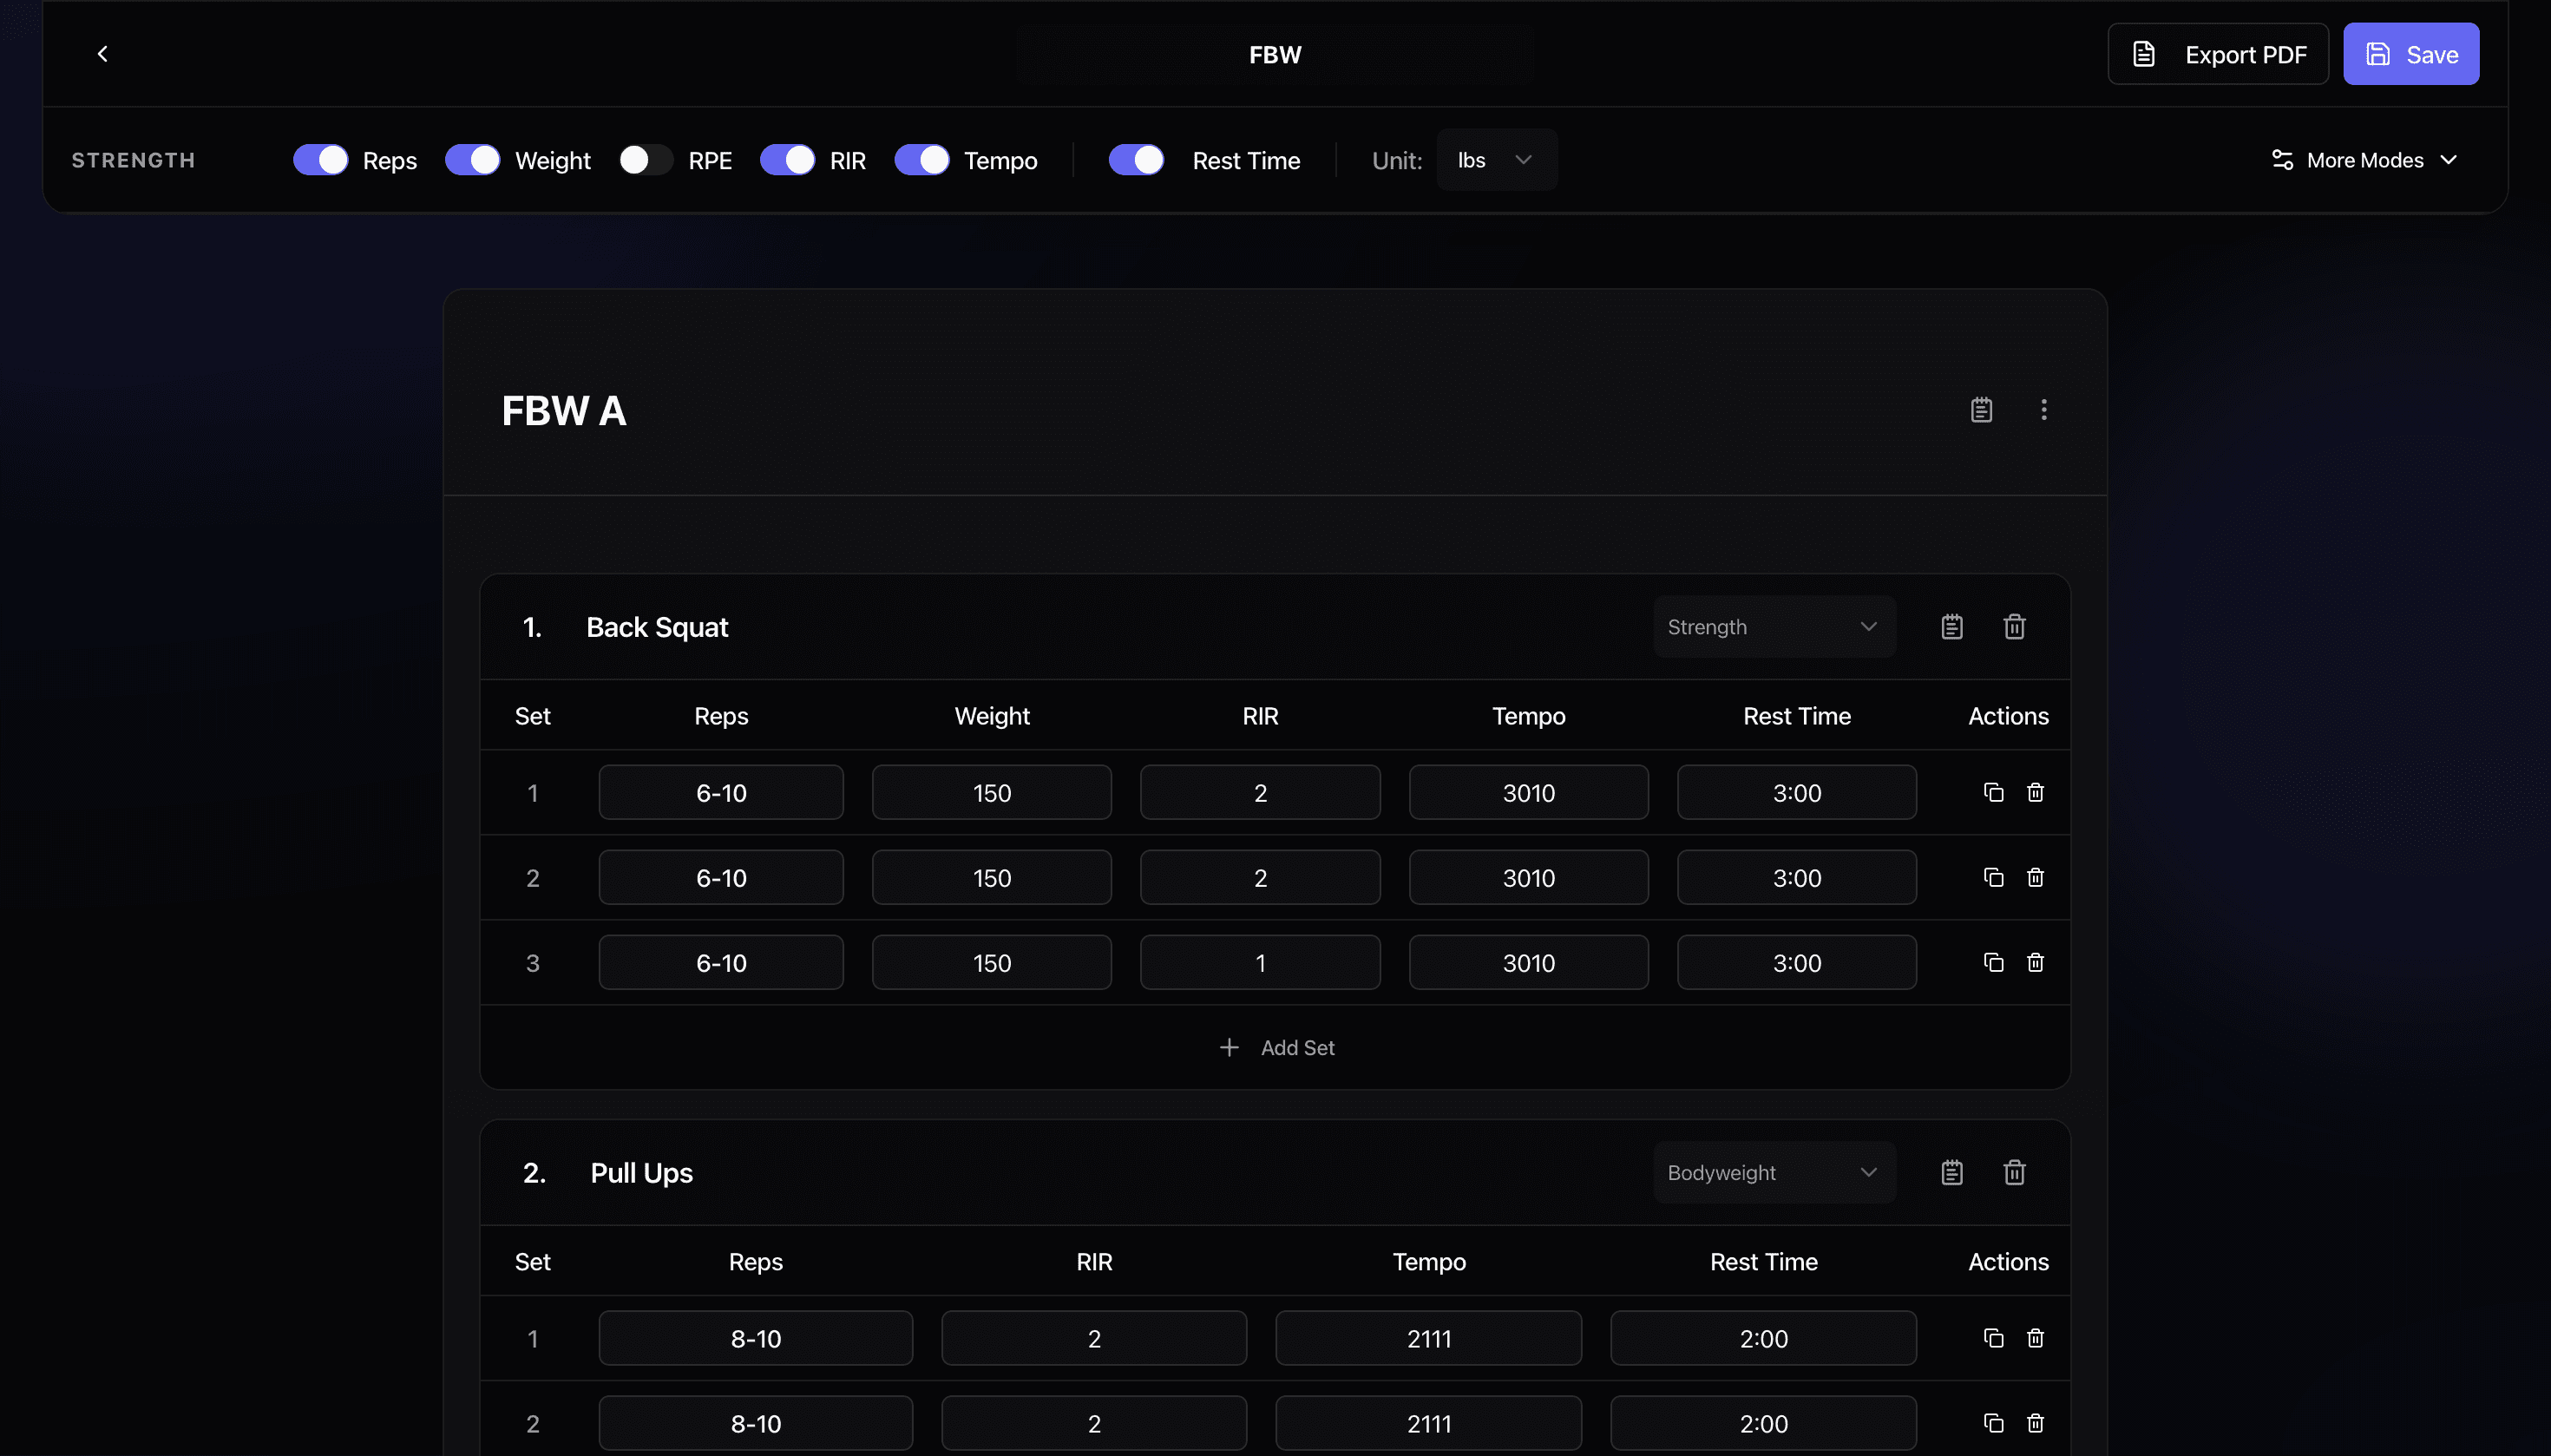Enable the RPE switch
This screenshot has height=1456, width=2551.
click(646, 160)
